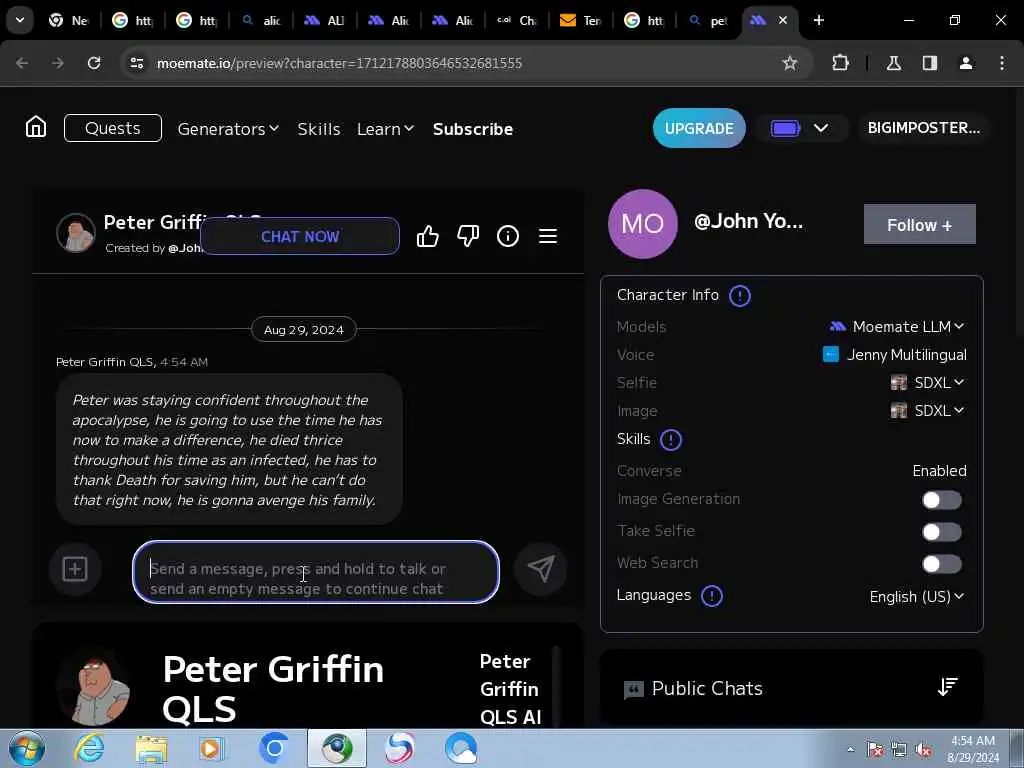
Task: Launch Internet Explorer from the taskbar
Action: point(88,748)
